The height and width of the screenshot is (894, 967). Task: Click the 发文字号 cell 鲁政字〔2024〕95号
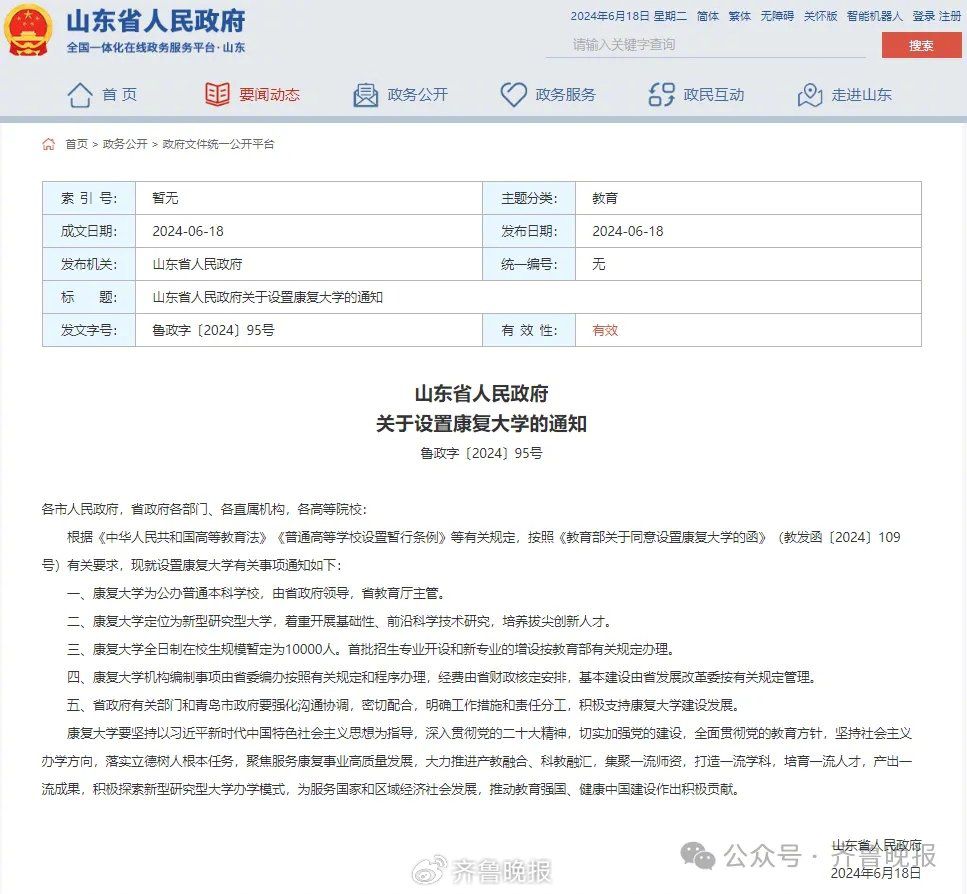tap(213, 330)
